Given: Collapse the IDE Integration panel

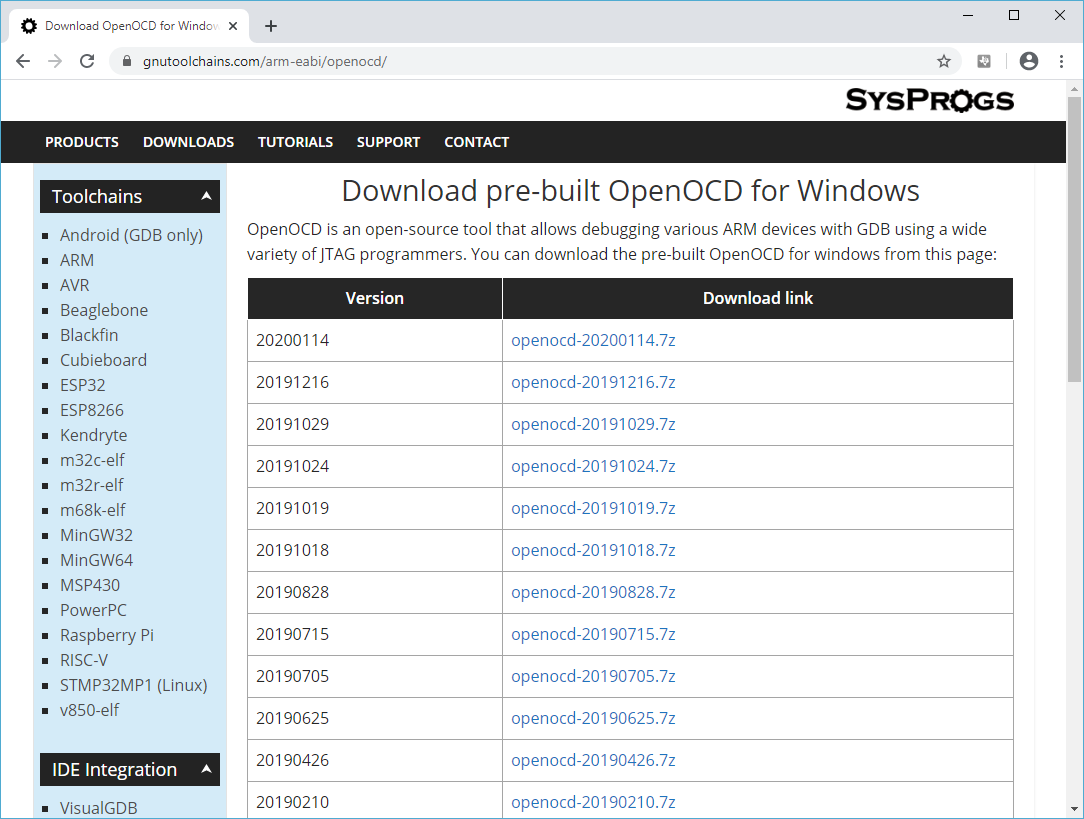Looking at the screenshot, I should pyautogui.click(x=207, y=769).
